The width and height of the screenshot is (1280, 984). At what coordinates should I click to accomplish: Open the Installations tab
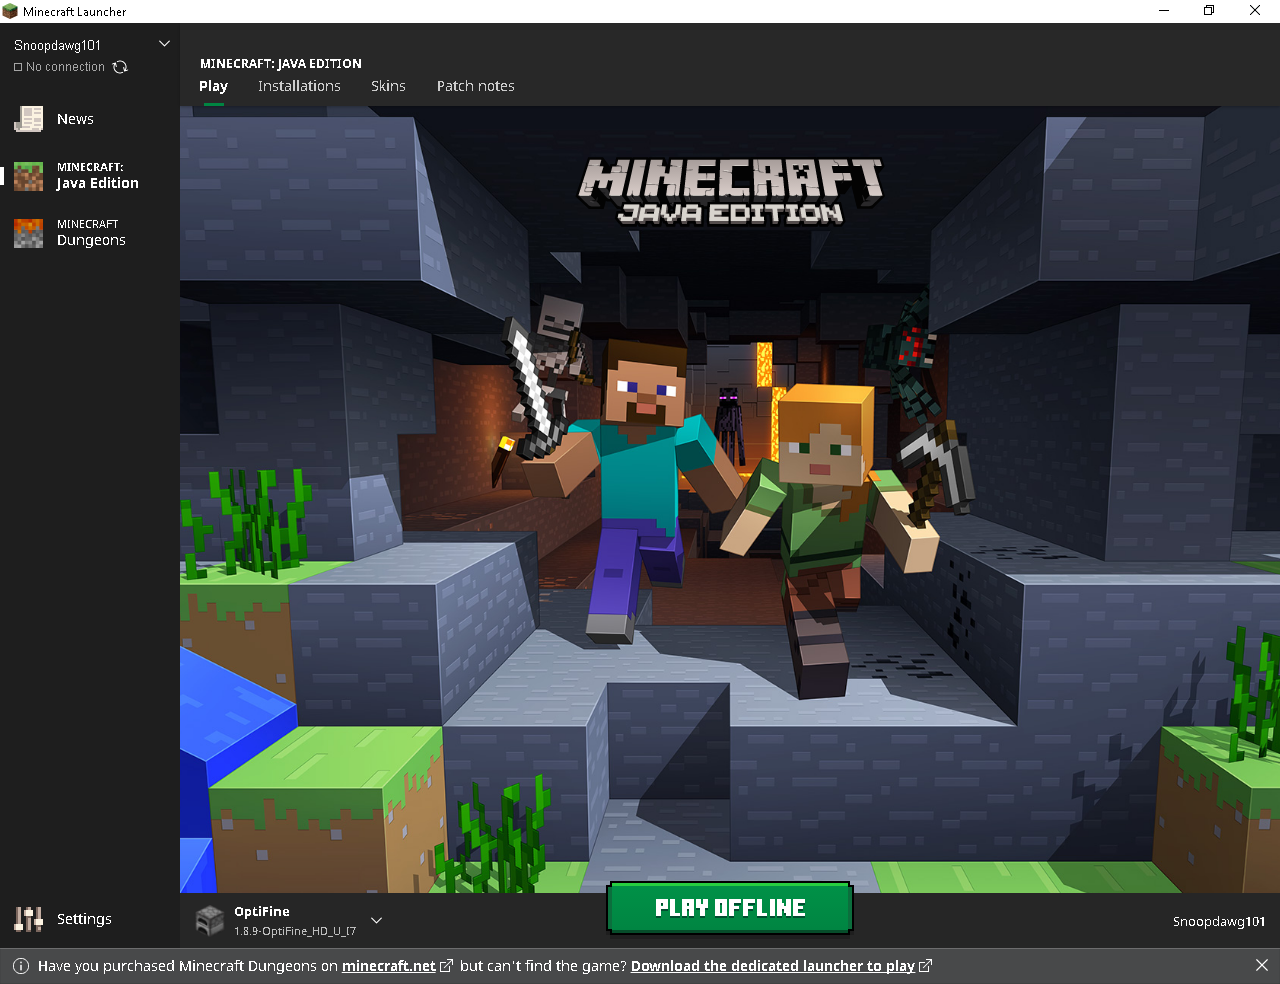click(x=299, y=86)
